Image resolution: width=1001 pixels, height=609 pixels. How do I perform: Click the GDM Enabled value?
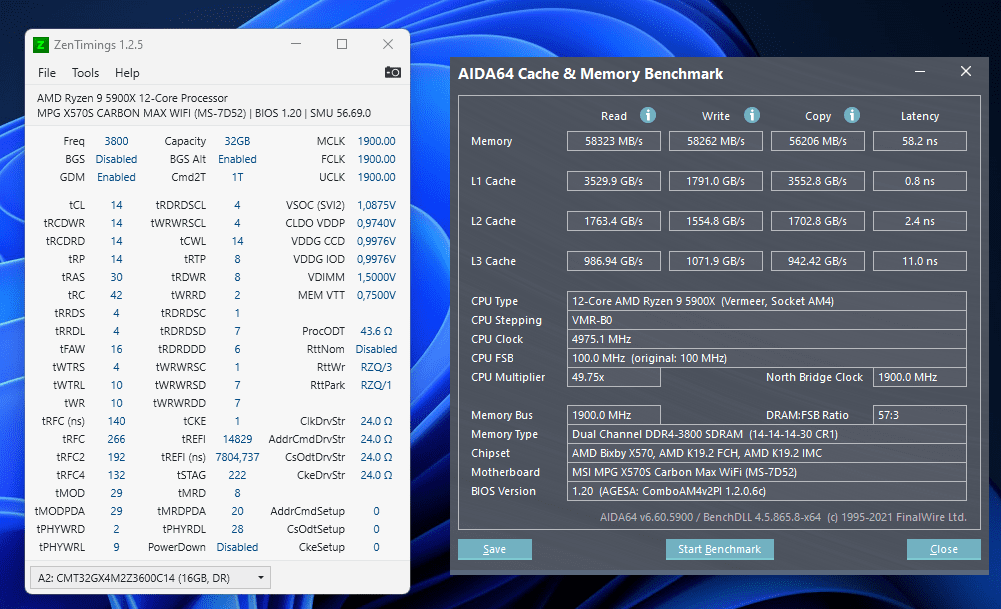(x=116, y=177)
